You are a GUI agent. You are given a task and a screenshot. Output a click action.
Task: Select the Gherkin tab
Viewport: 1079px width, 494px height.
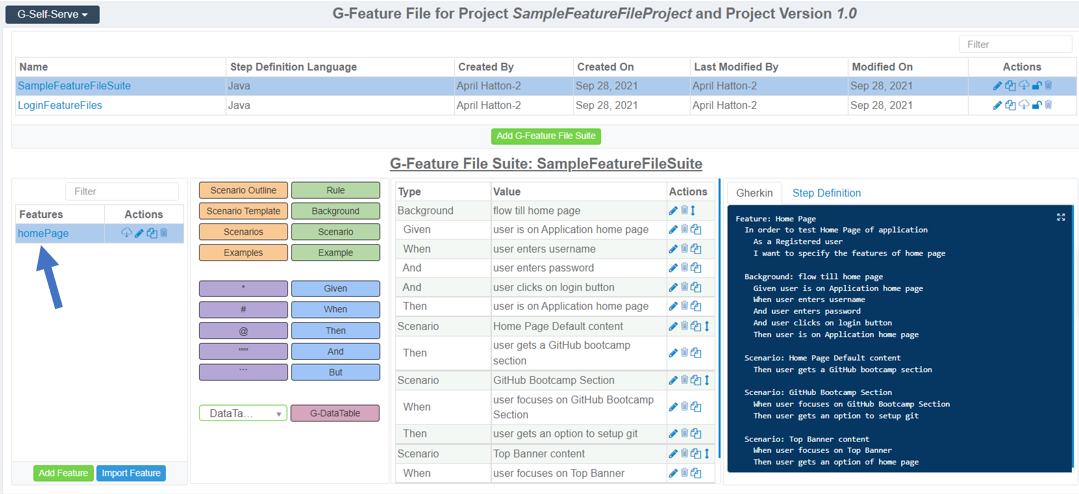755,193
